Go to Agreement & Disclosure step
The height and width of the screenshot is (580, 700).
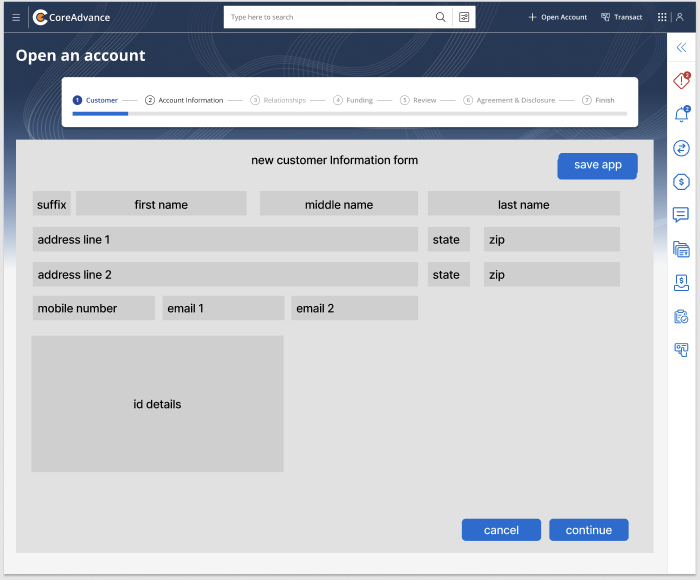(509, 100)
